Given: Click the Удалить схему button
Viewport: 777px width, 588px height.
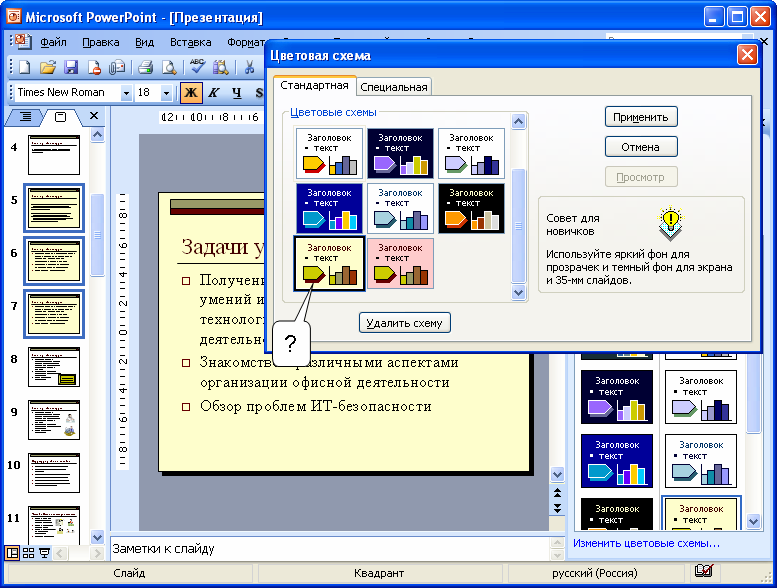Looking at the screenshot, I should click(404, 323).
